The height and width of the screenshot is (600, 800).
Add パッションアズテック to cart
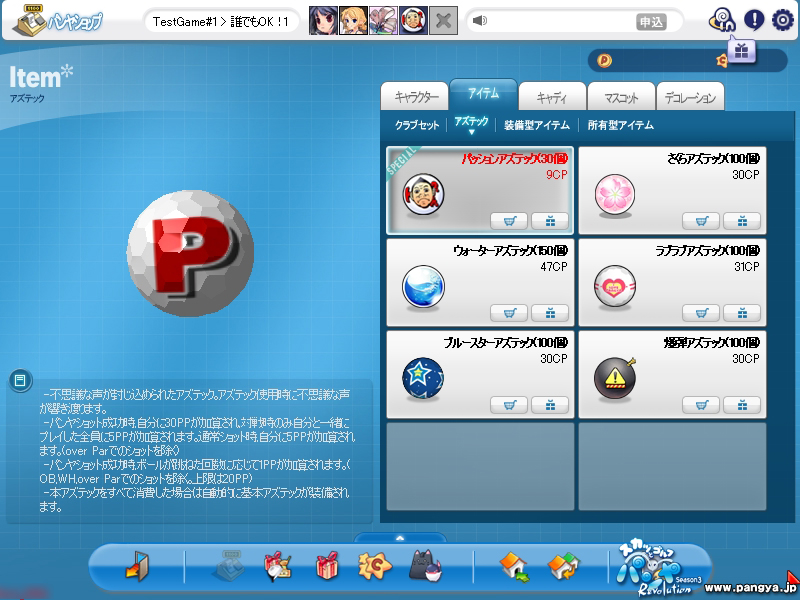(509, 220)
